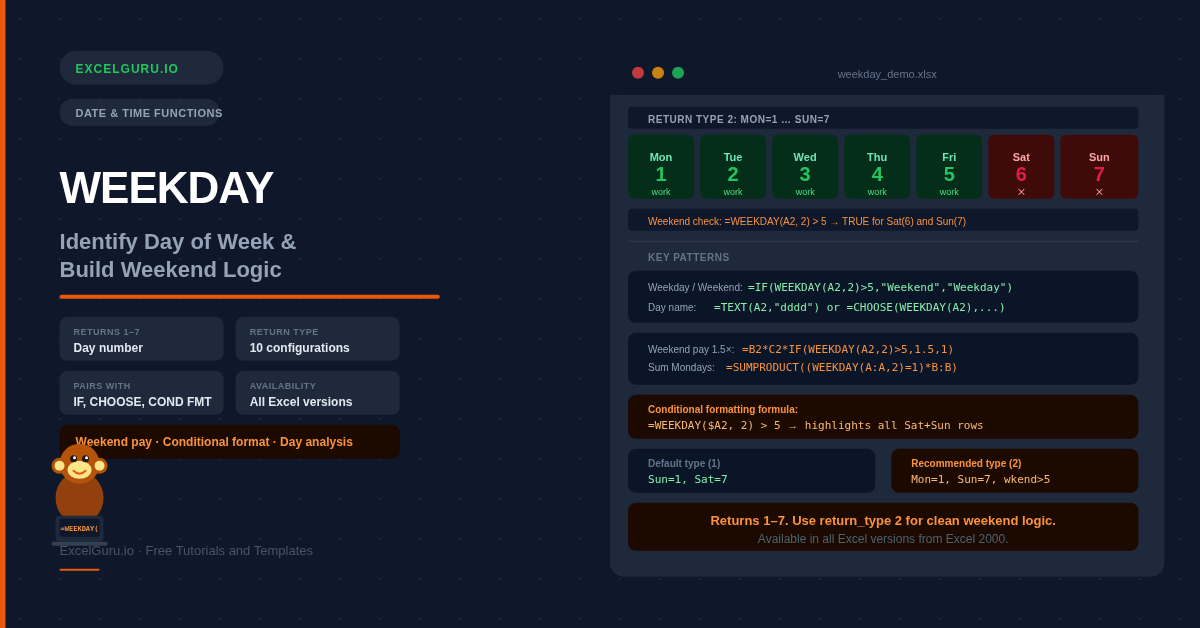
Task: Click the red window dot
Action: (x=638, y=73)
